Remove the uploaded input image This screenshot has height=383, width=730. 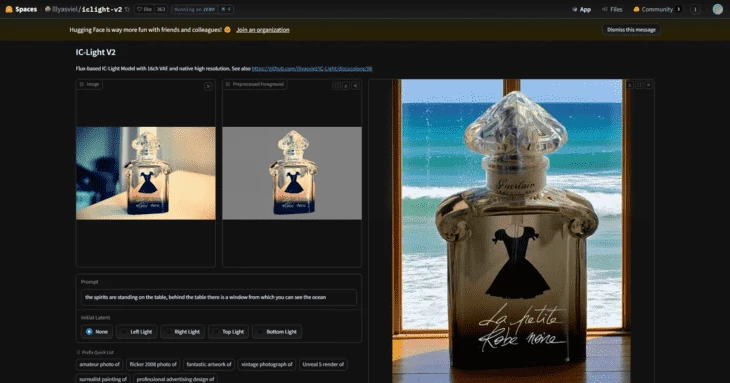pos(208,86)
